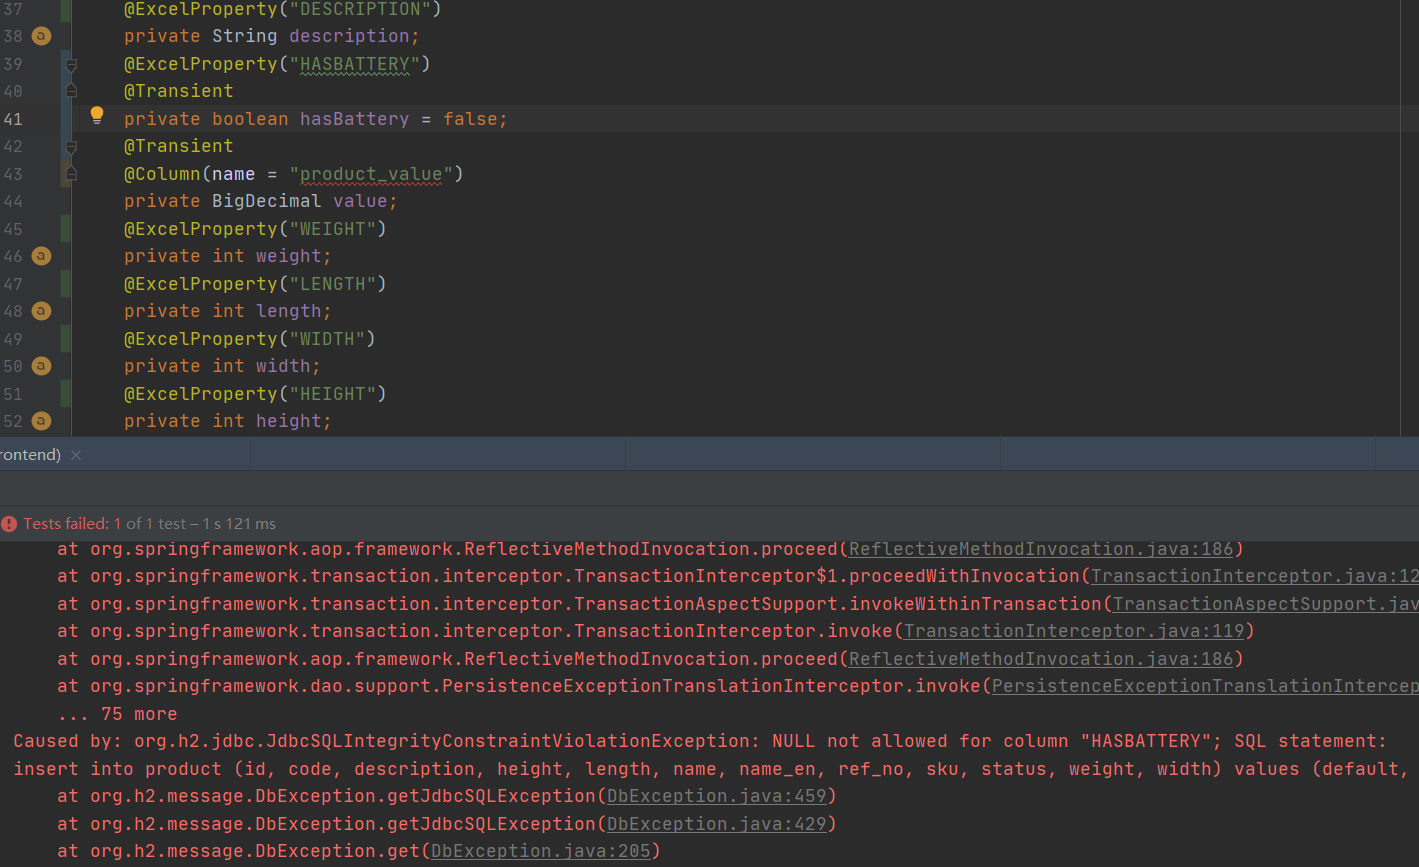Collapse the code fold marker at line 39
The width and height of the screenshot is (1419, 867).
tap(71, 66)
